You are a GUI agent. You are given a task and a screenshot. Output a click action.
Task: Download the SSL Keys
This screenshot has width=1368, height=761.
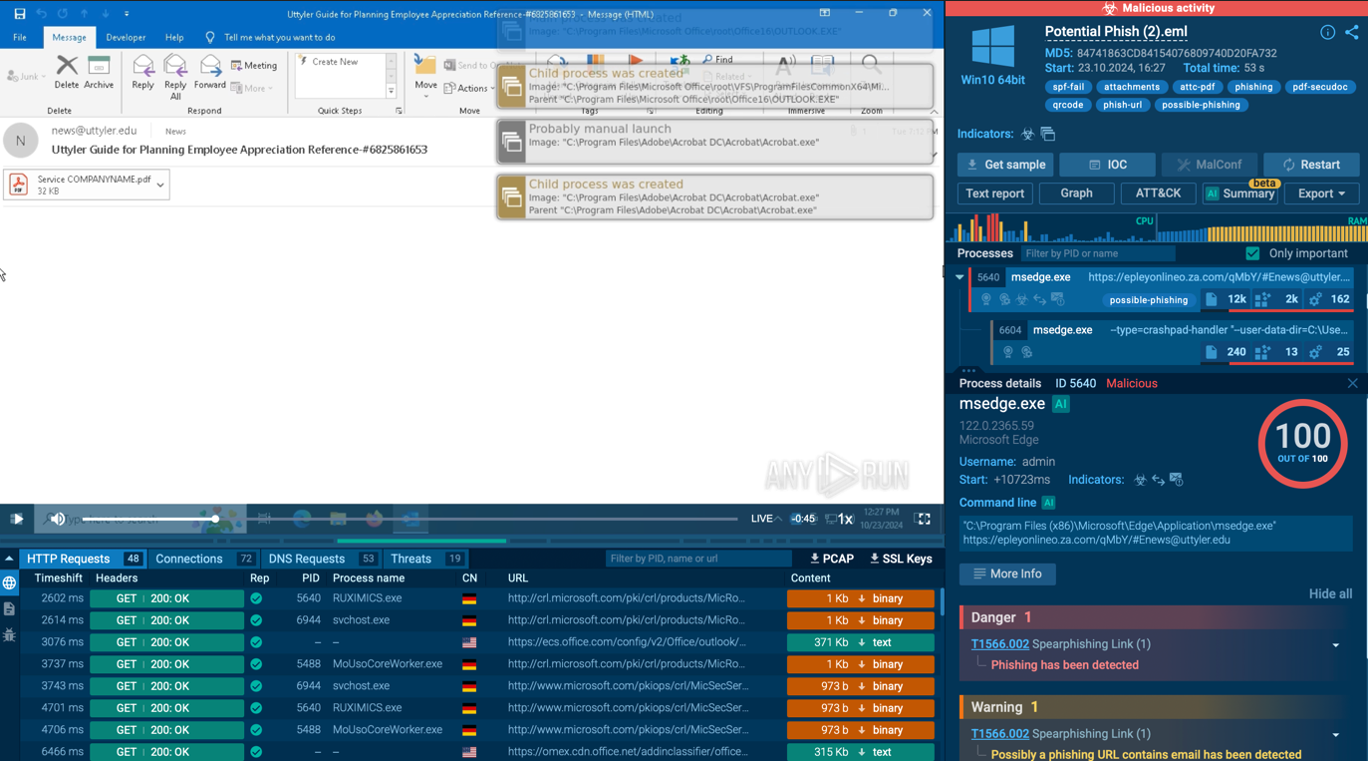(900, 559)
